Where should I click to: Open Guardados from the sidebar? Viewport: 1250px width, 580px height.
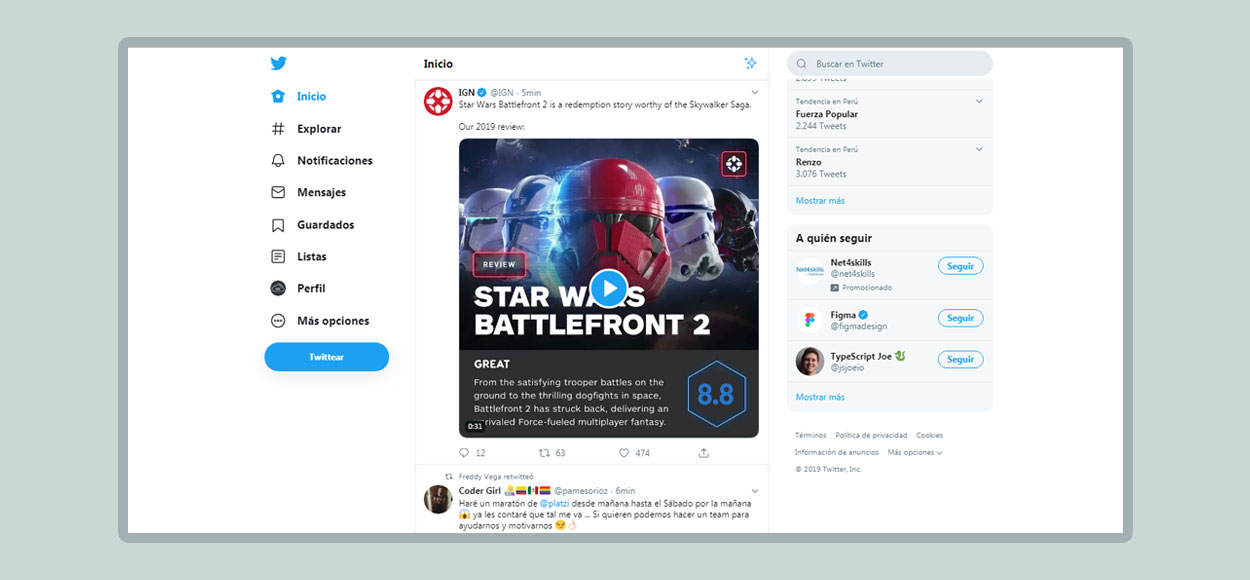pyautogui.click(x=325, y=225)
